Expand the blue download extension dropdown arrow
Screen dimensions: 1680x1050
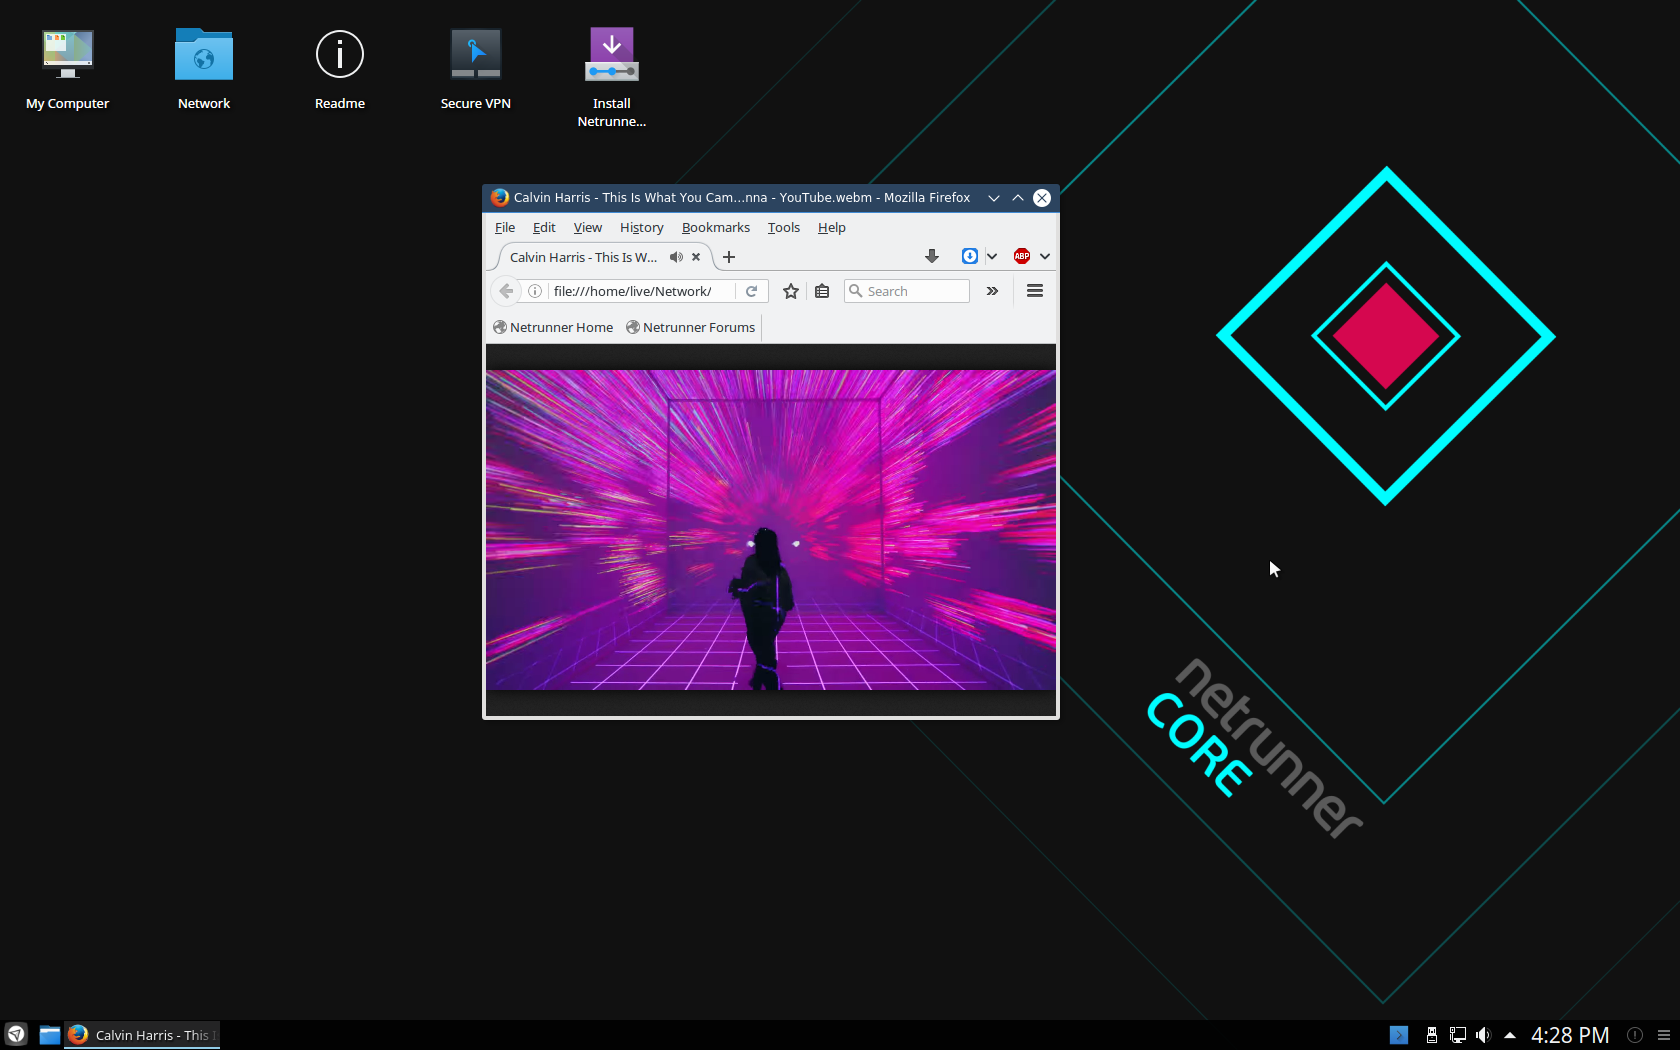[x=992, y=256]
